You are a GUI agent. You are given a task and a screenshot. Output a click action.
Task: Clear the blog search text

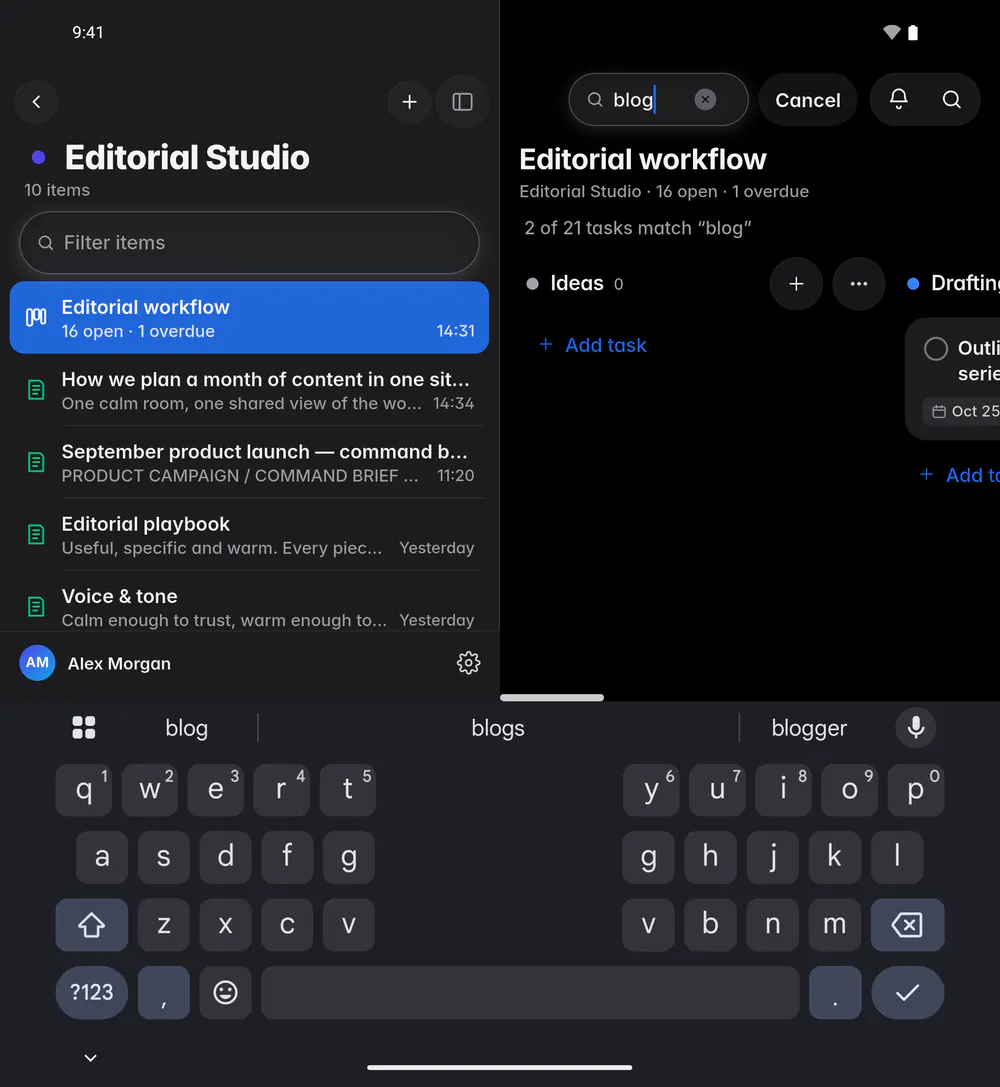coord(705,100)
